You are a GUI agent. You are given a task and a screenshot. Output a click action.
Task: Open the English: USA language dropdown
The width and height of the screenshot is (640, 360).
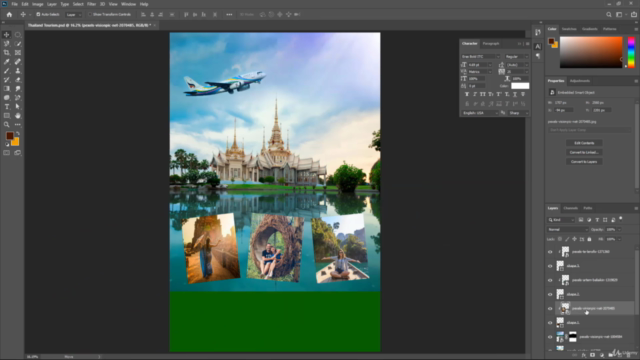(x=480, y=113)
